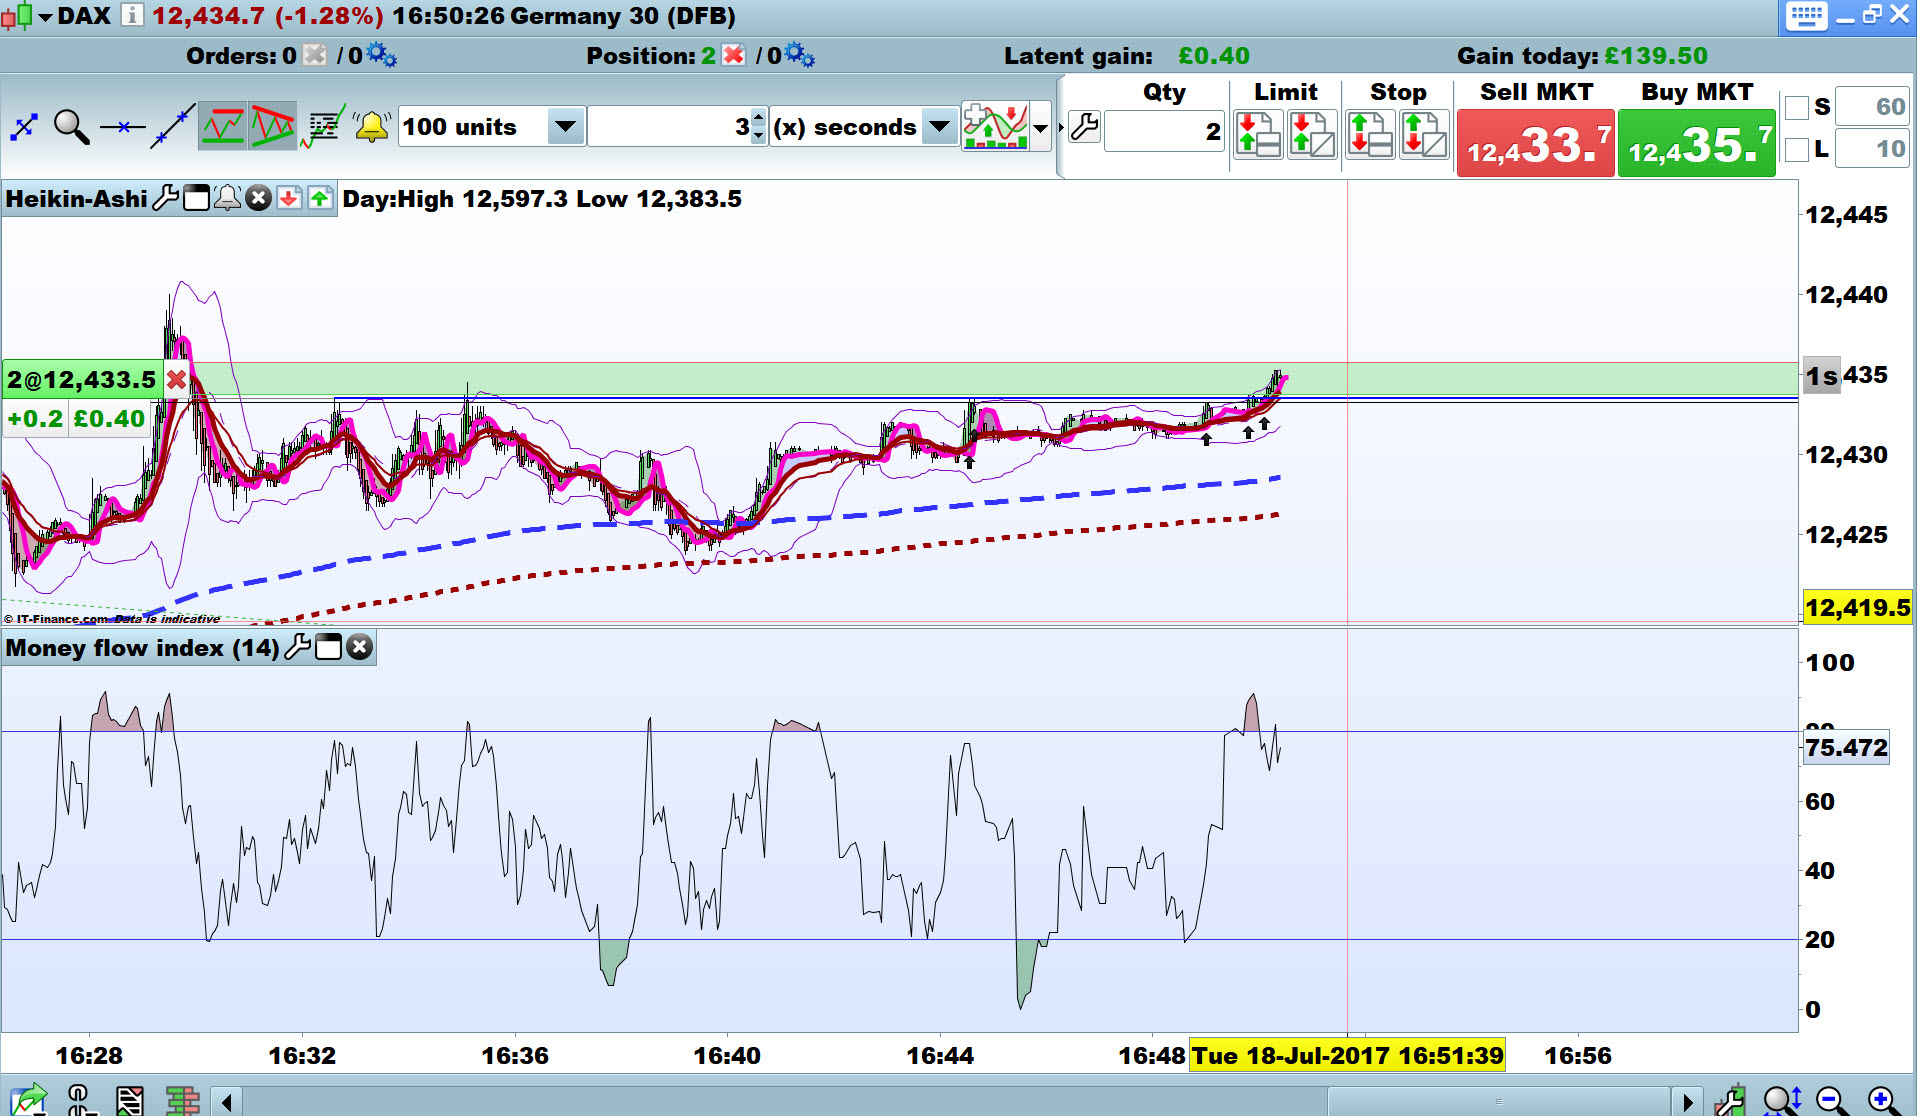Move the Heikin-Ashi panel down

289,198
